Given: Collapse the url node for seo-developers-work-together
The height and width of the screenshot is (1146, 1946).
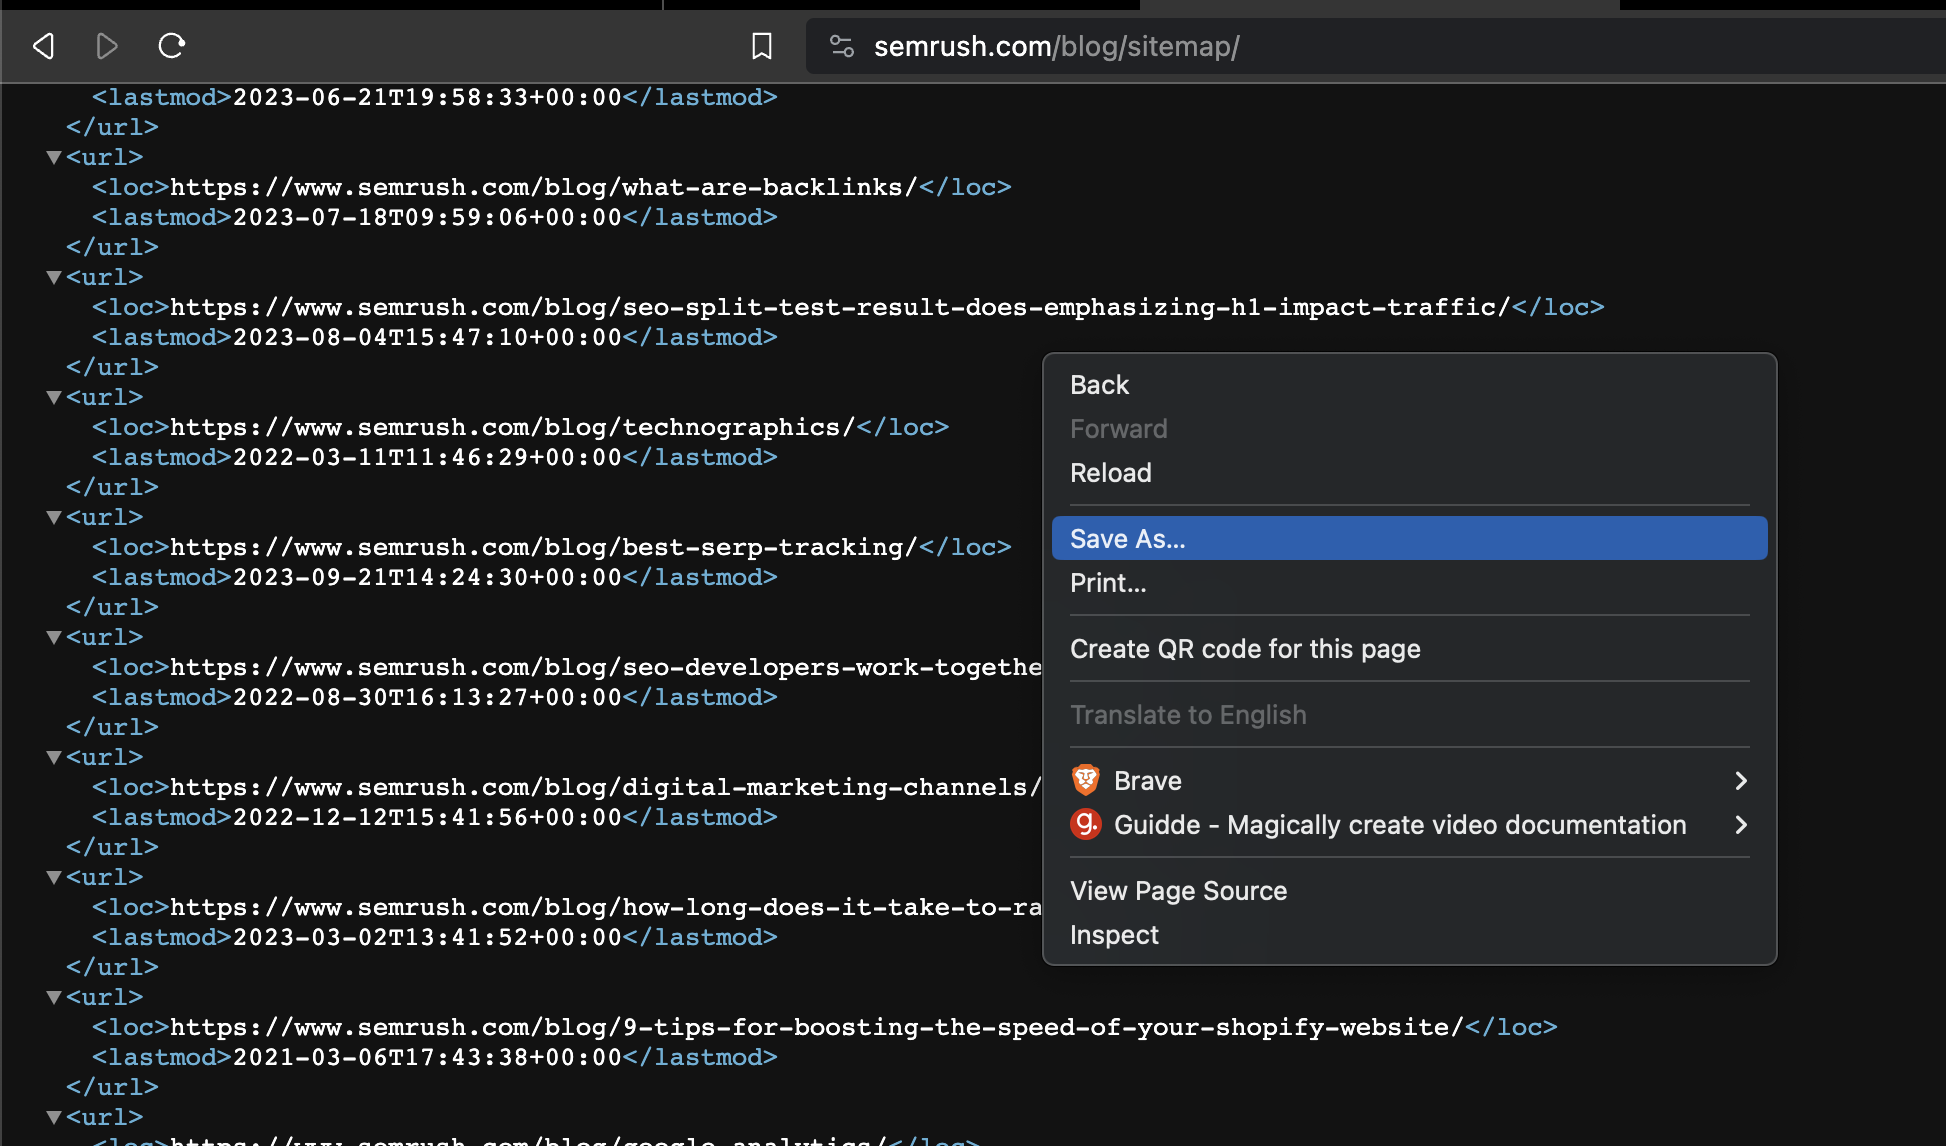Looking at the screenshot, I should [x=54, y=637].
